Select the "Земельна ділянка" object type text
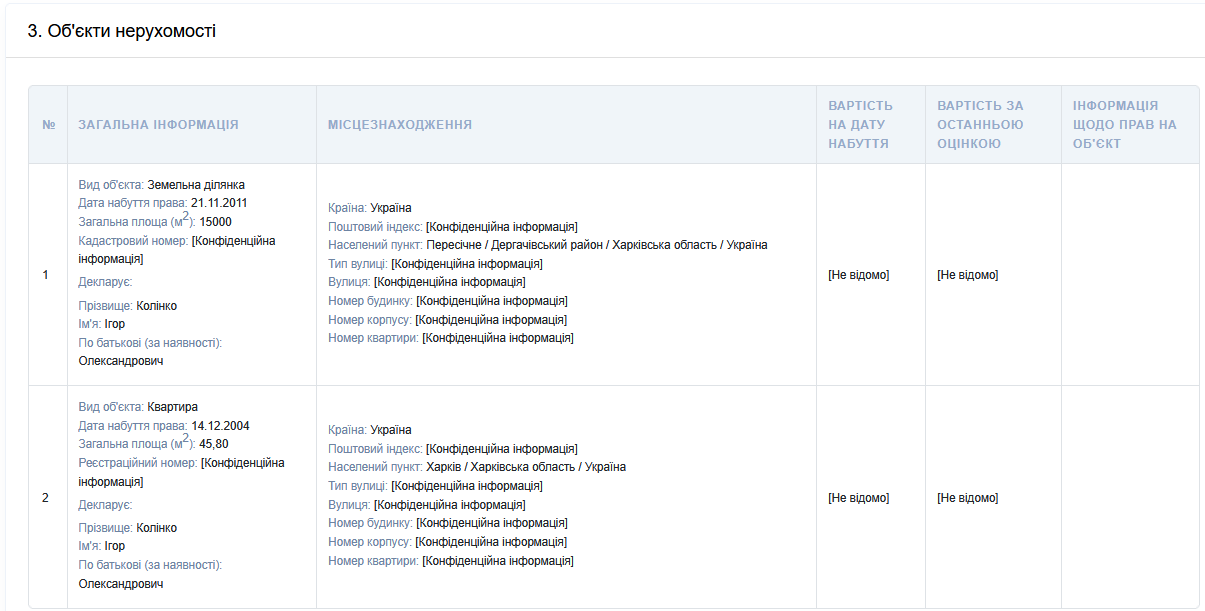This screenshot has height=611, width=1205. (x=196, y=185)
